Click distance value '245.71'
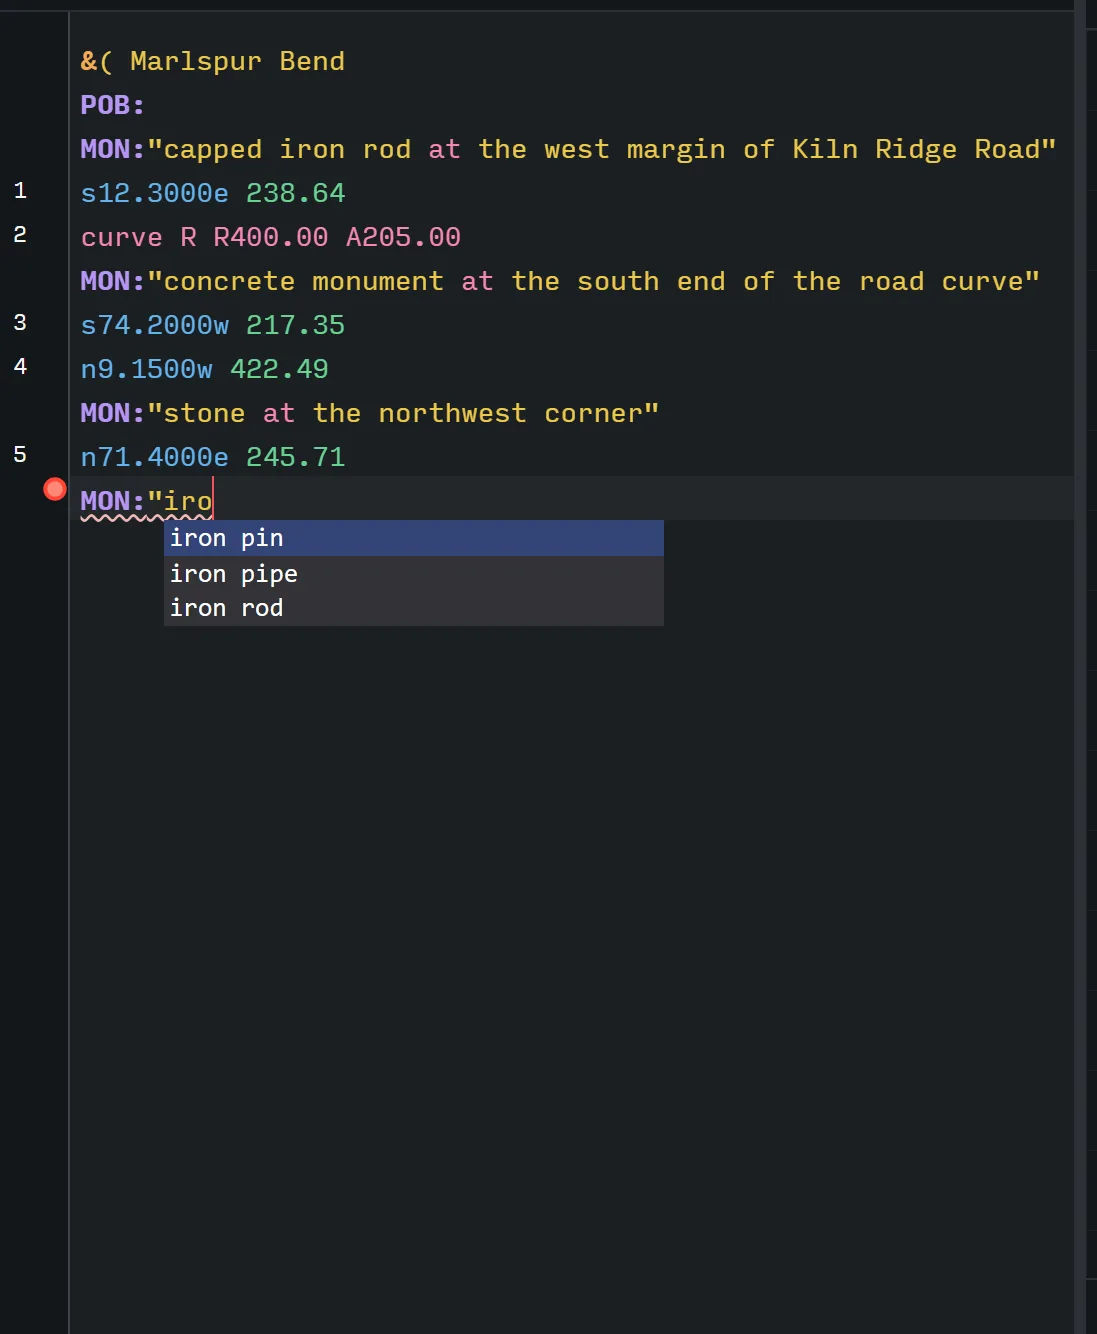This screenshot has height=1334, width=1097. click(x=295, y=457)
